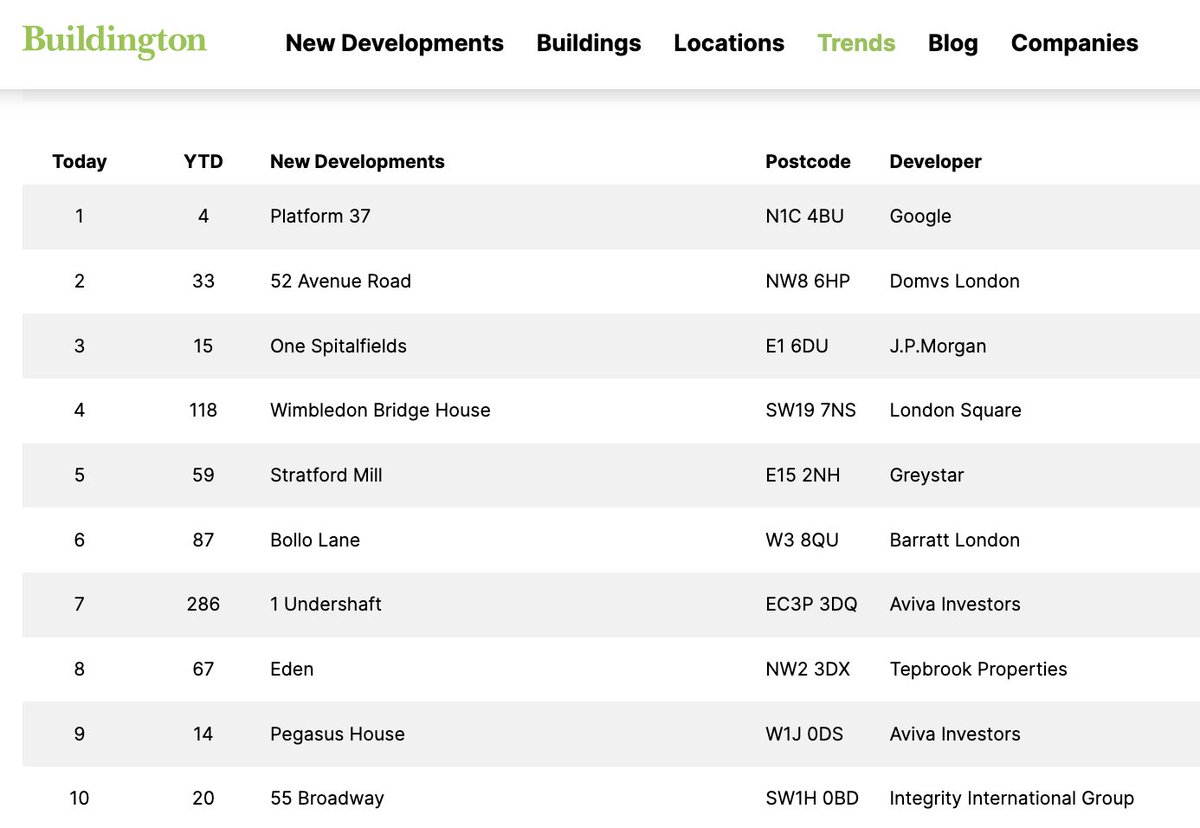This screenshot has width=1200, height=828.
Task: Click the Postcode column header
Action: [808, 162]
